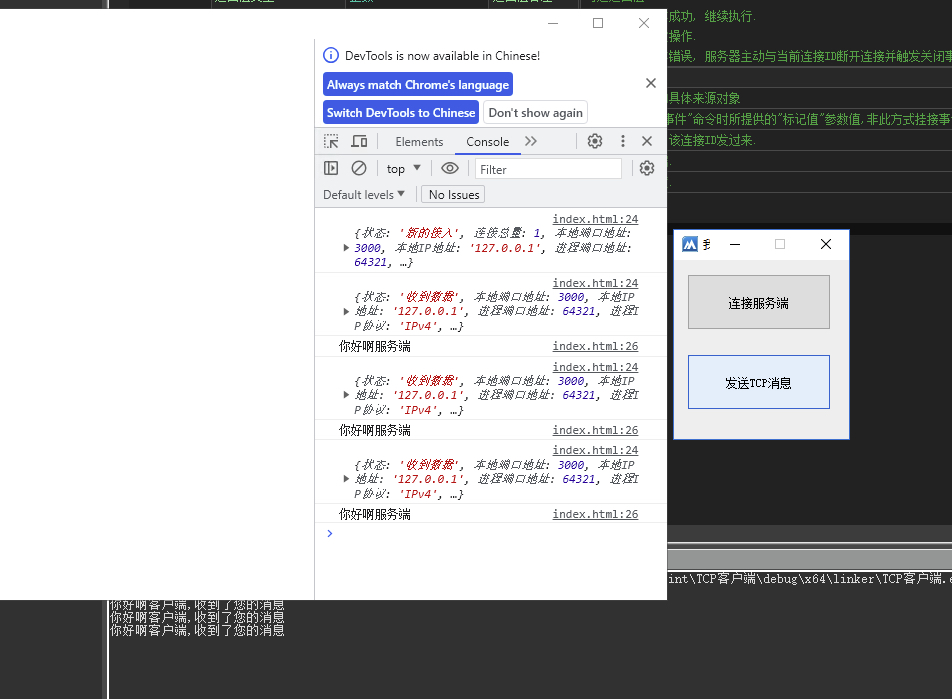The width and height of the screenshot is (952, 699).
Task: Toggle the live expression eye icon
Action: [x=450, y=168]
